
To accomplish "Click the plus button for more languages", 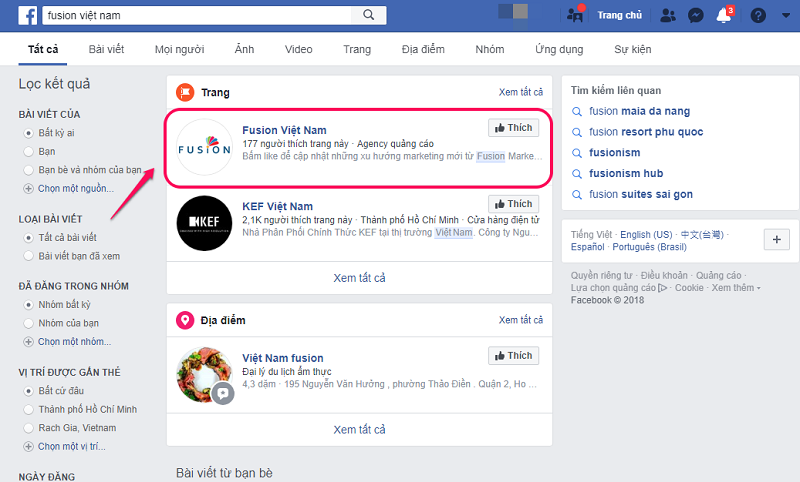I will tap(777, 239).
